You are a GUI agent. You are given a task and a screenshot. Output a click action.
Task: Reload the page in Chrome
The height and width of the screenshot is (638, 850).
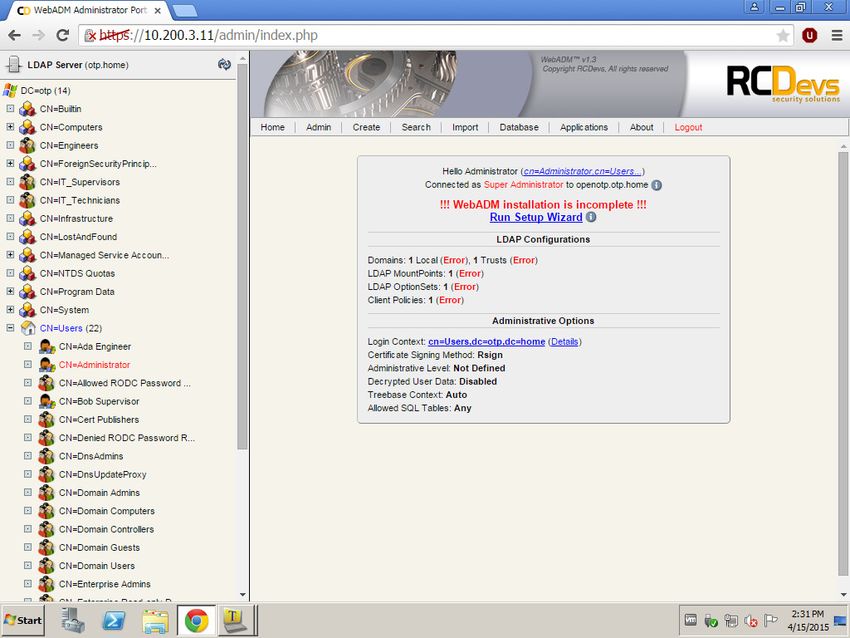63,35
